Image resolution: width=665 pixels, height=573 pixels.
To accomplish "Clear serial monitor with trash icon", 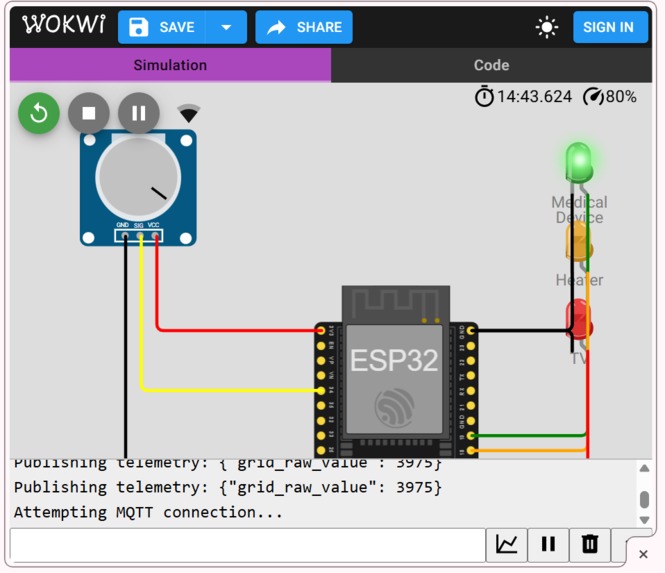I will click(590, 545).
